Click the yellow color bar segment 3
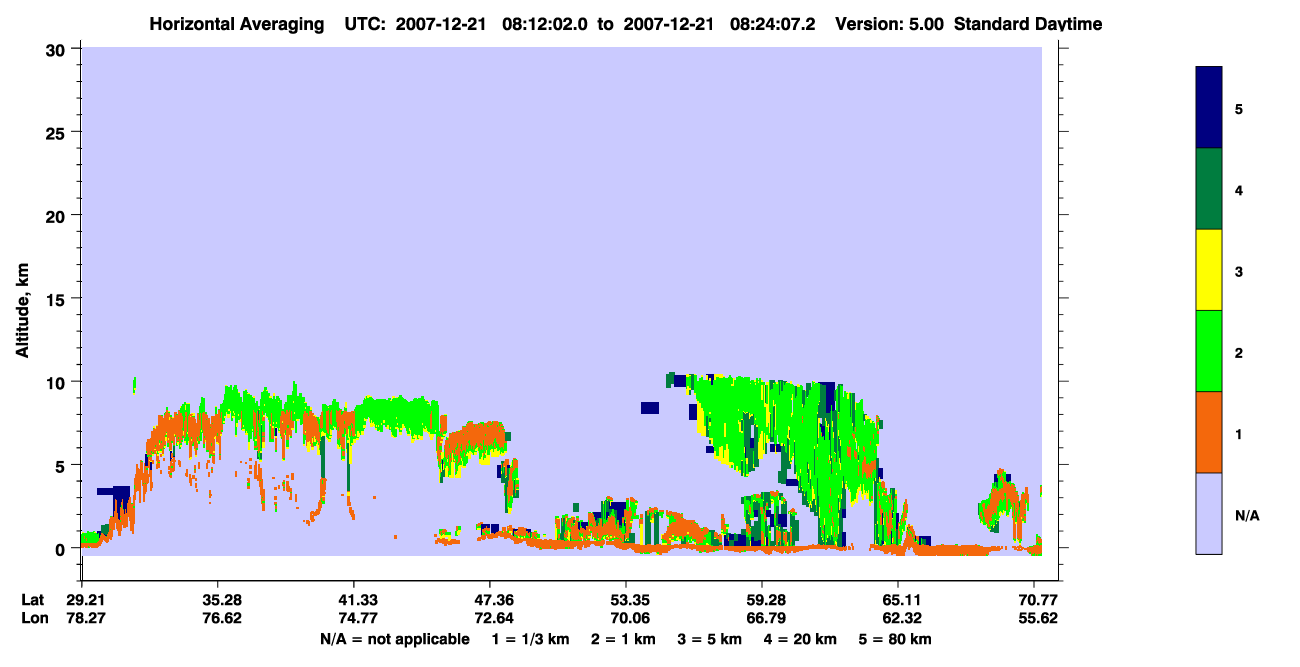 (1209, 270)
